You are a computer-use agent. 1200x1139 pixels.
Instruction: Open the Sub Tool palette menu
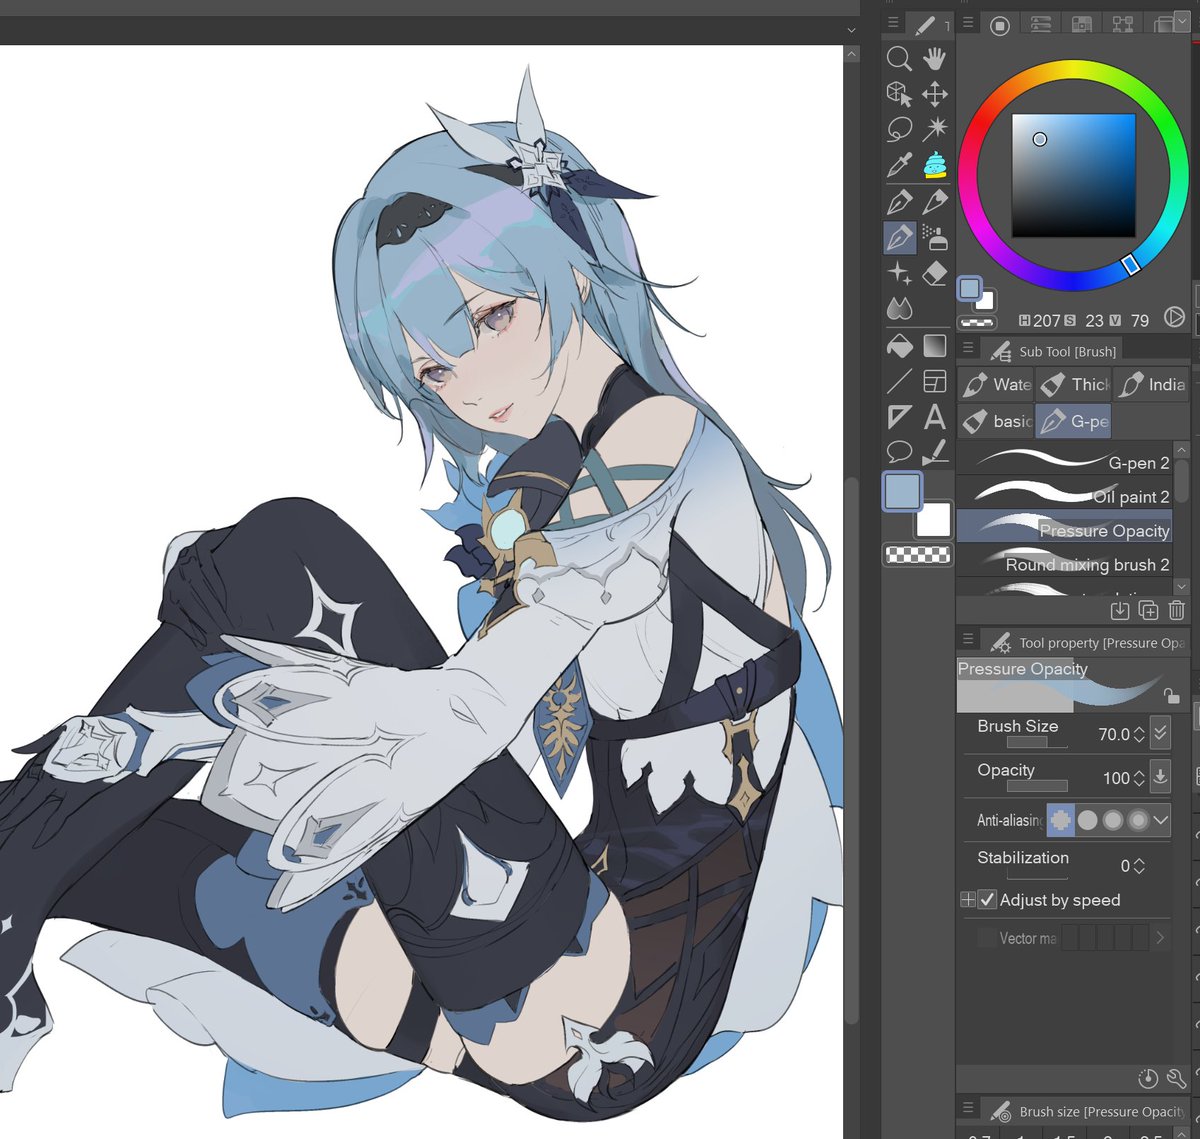click(x=967, y=348)
